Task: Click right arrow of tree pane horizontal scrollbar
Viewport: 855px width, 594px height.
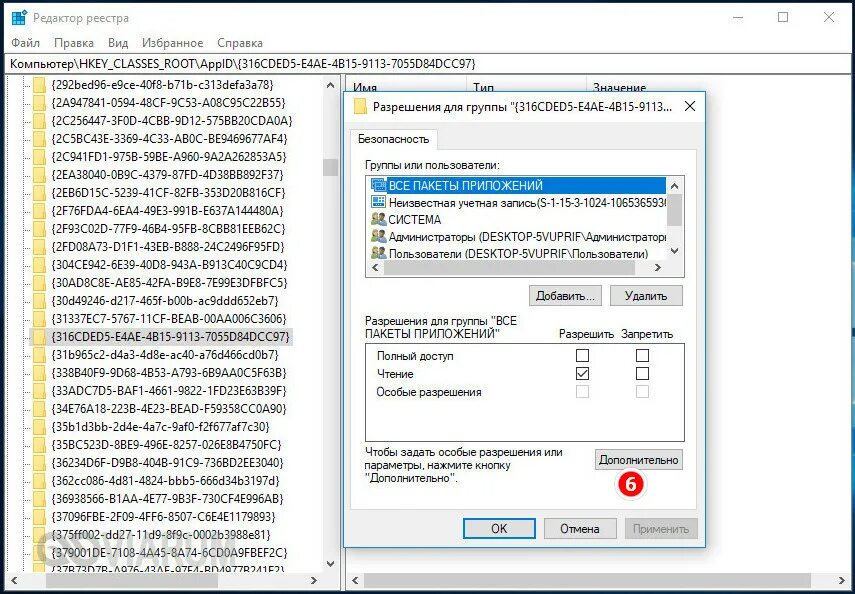Action: click(x=314, y=580)
